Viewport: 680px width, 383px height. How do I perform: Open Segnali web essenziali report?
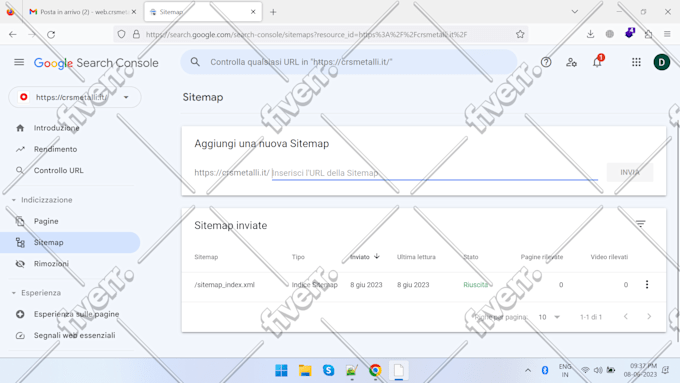[75, 335]
